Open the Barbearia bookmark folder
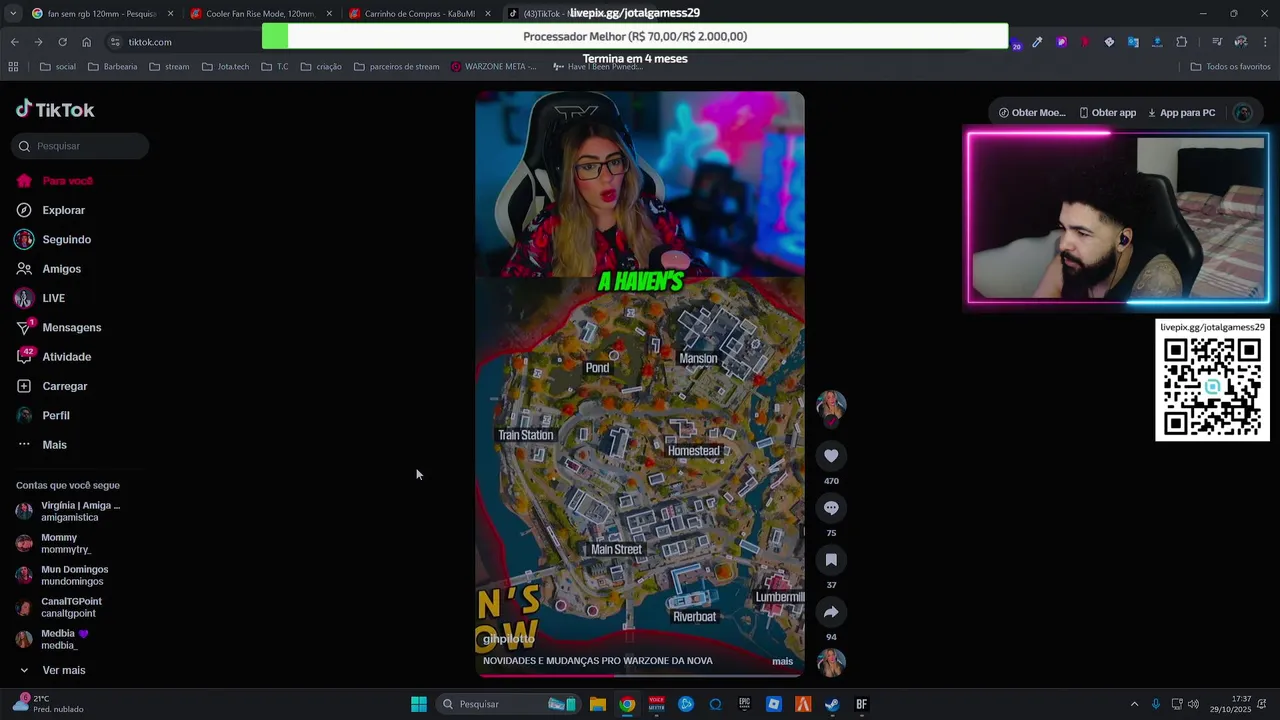The width and height of the screenshot is (1280, 720). 112,67
